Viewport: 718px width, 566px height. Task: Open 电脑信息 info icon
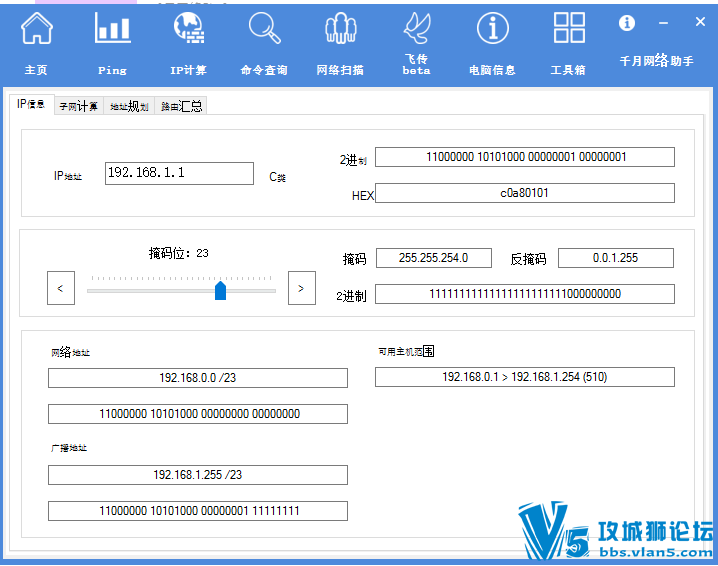coord(493,28)
